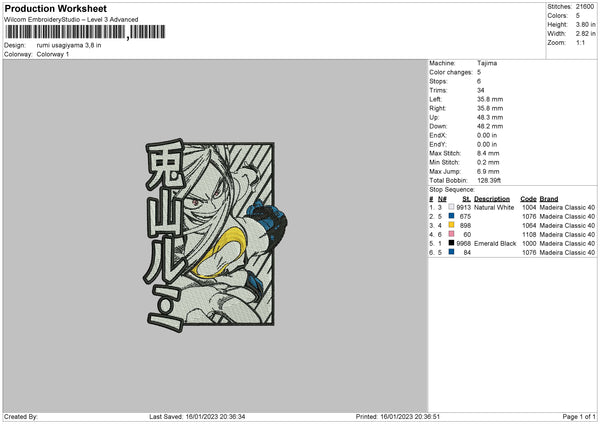Image resolution: width=600 pixels, height=424 pixels.
Task: Click the 'Color changes:' label
Action: (451, 72)
